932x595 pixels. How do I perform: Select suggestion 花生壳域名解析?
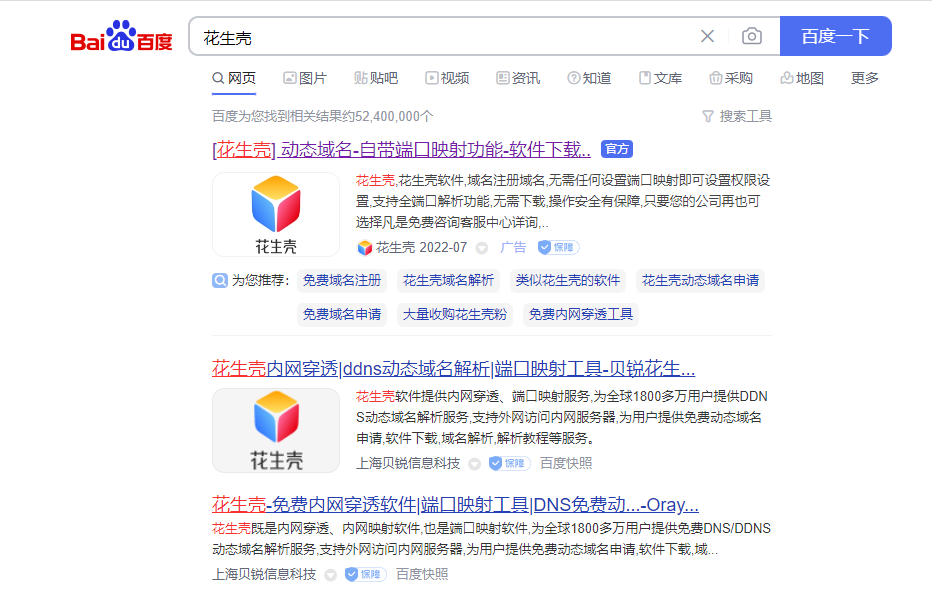tap(448, 281)
